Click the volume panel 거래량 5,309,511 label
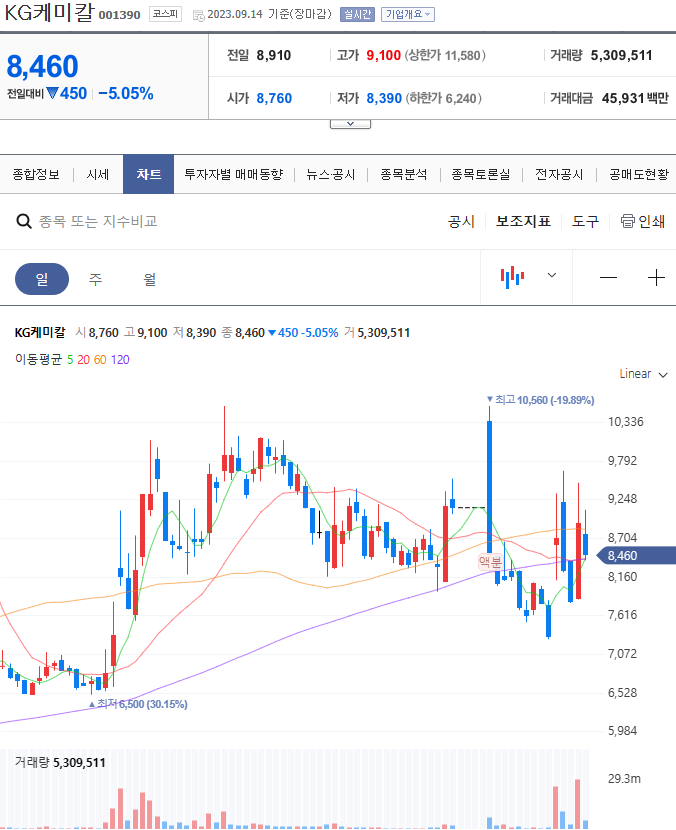This screenshot has width=676, height=830. point(60,763)
